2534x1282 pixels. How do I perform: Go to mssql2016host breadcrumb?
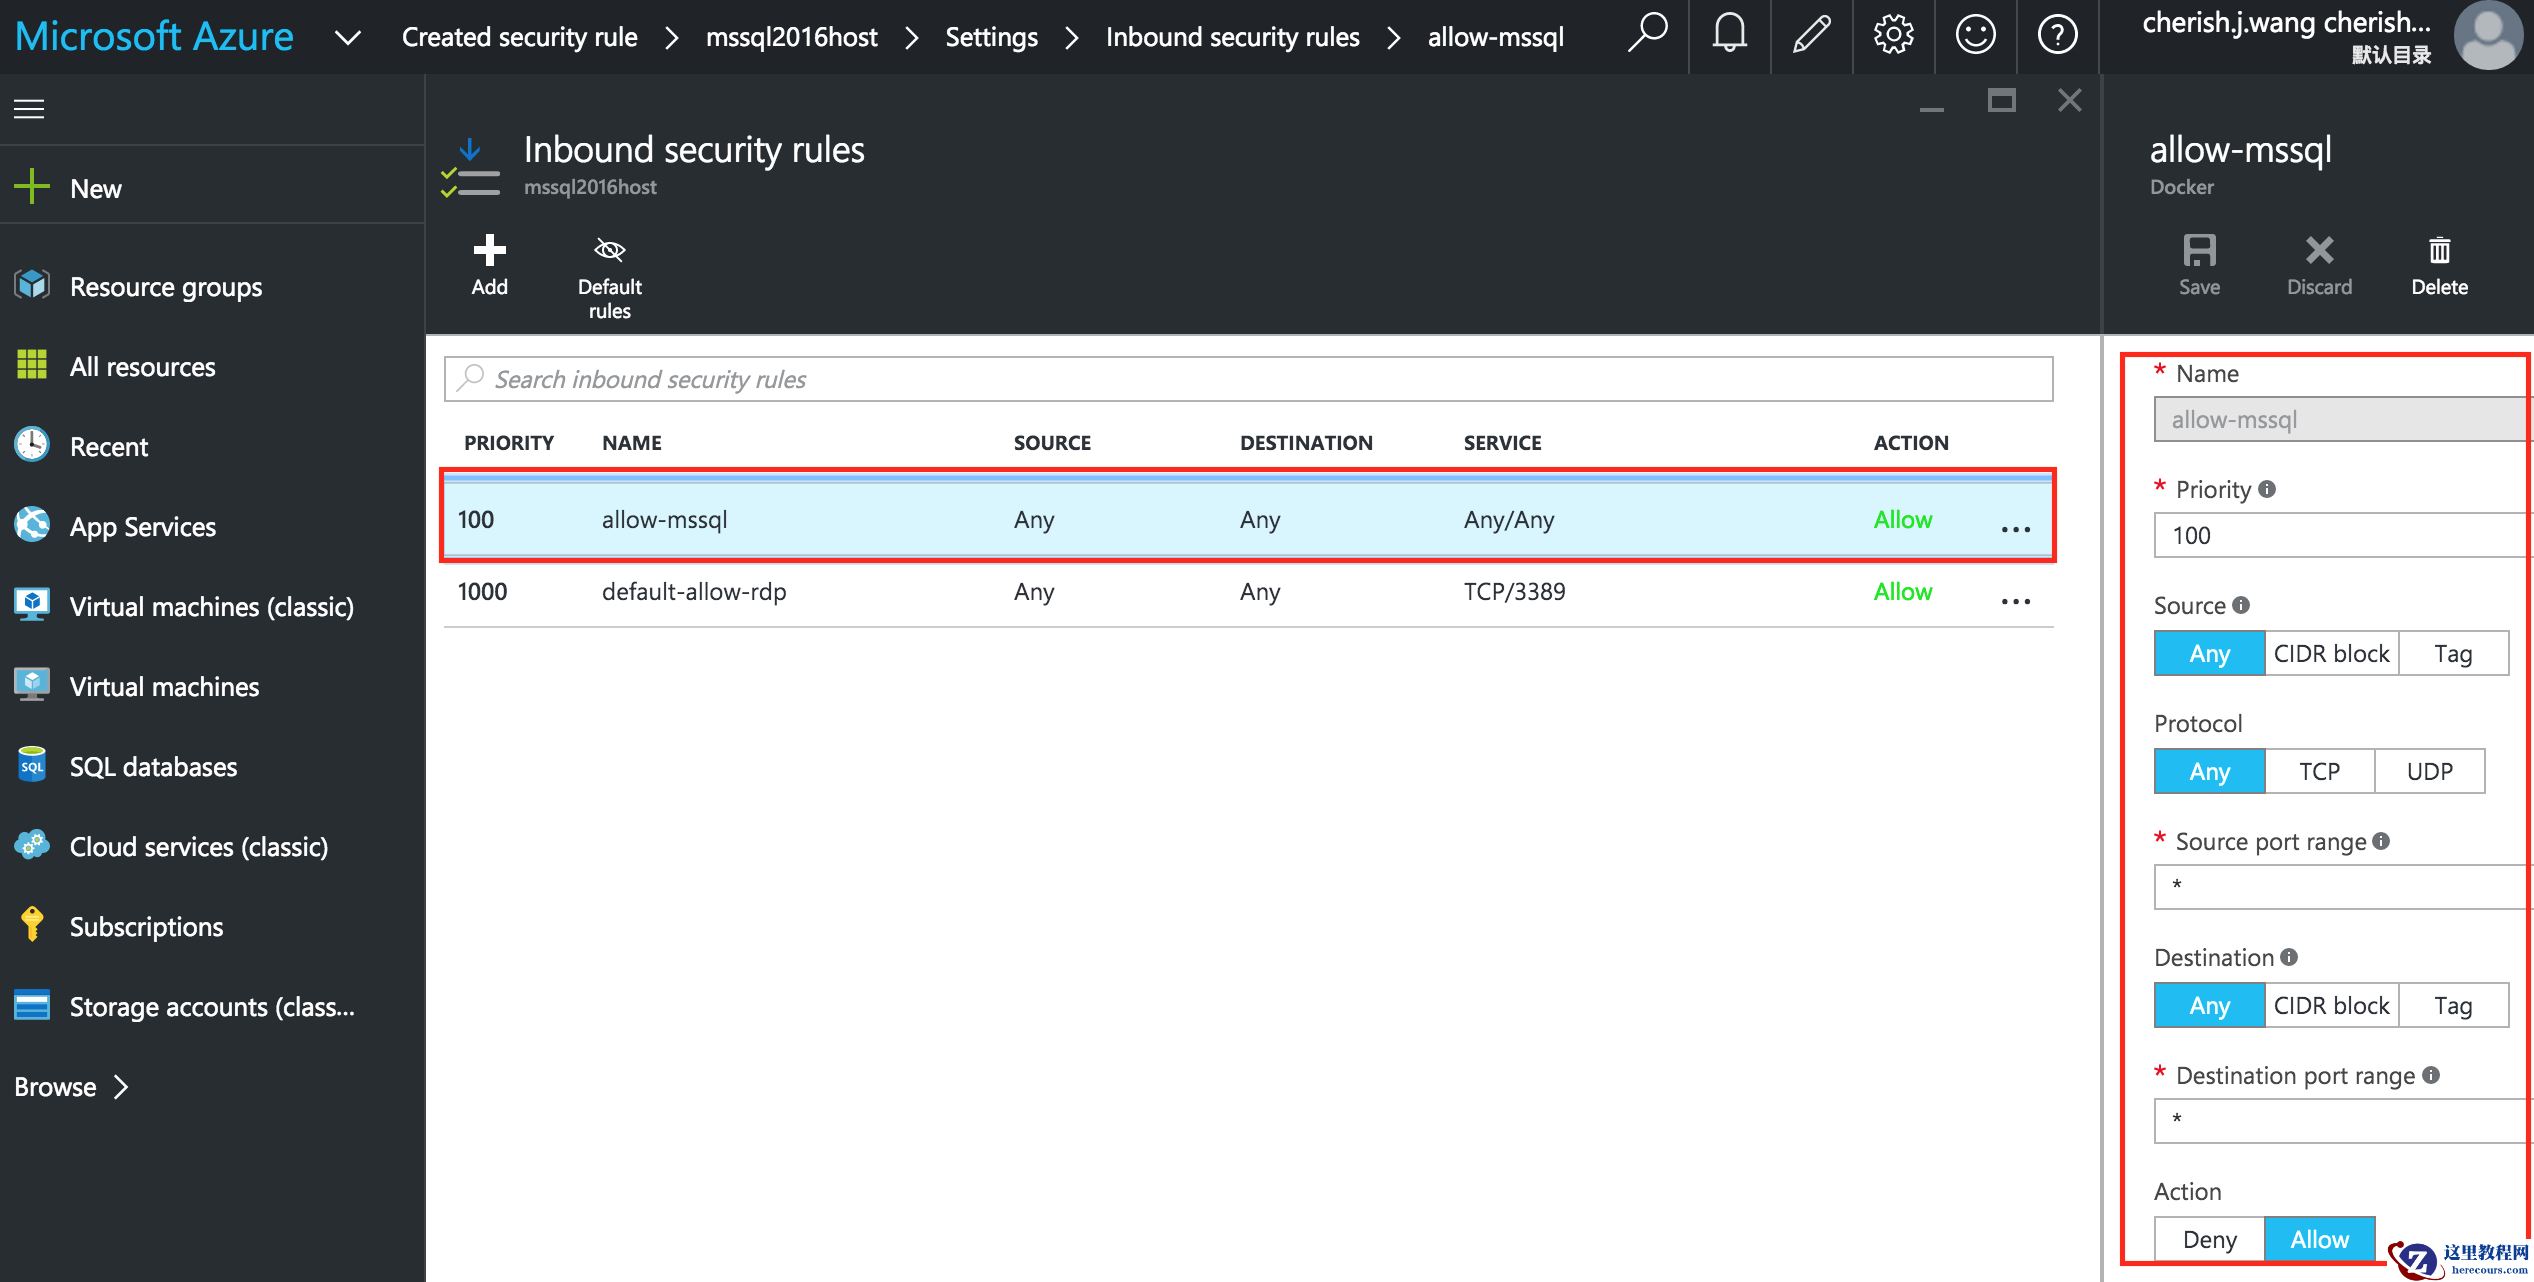coord(791,37)
